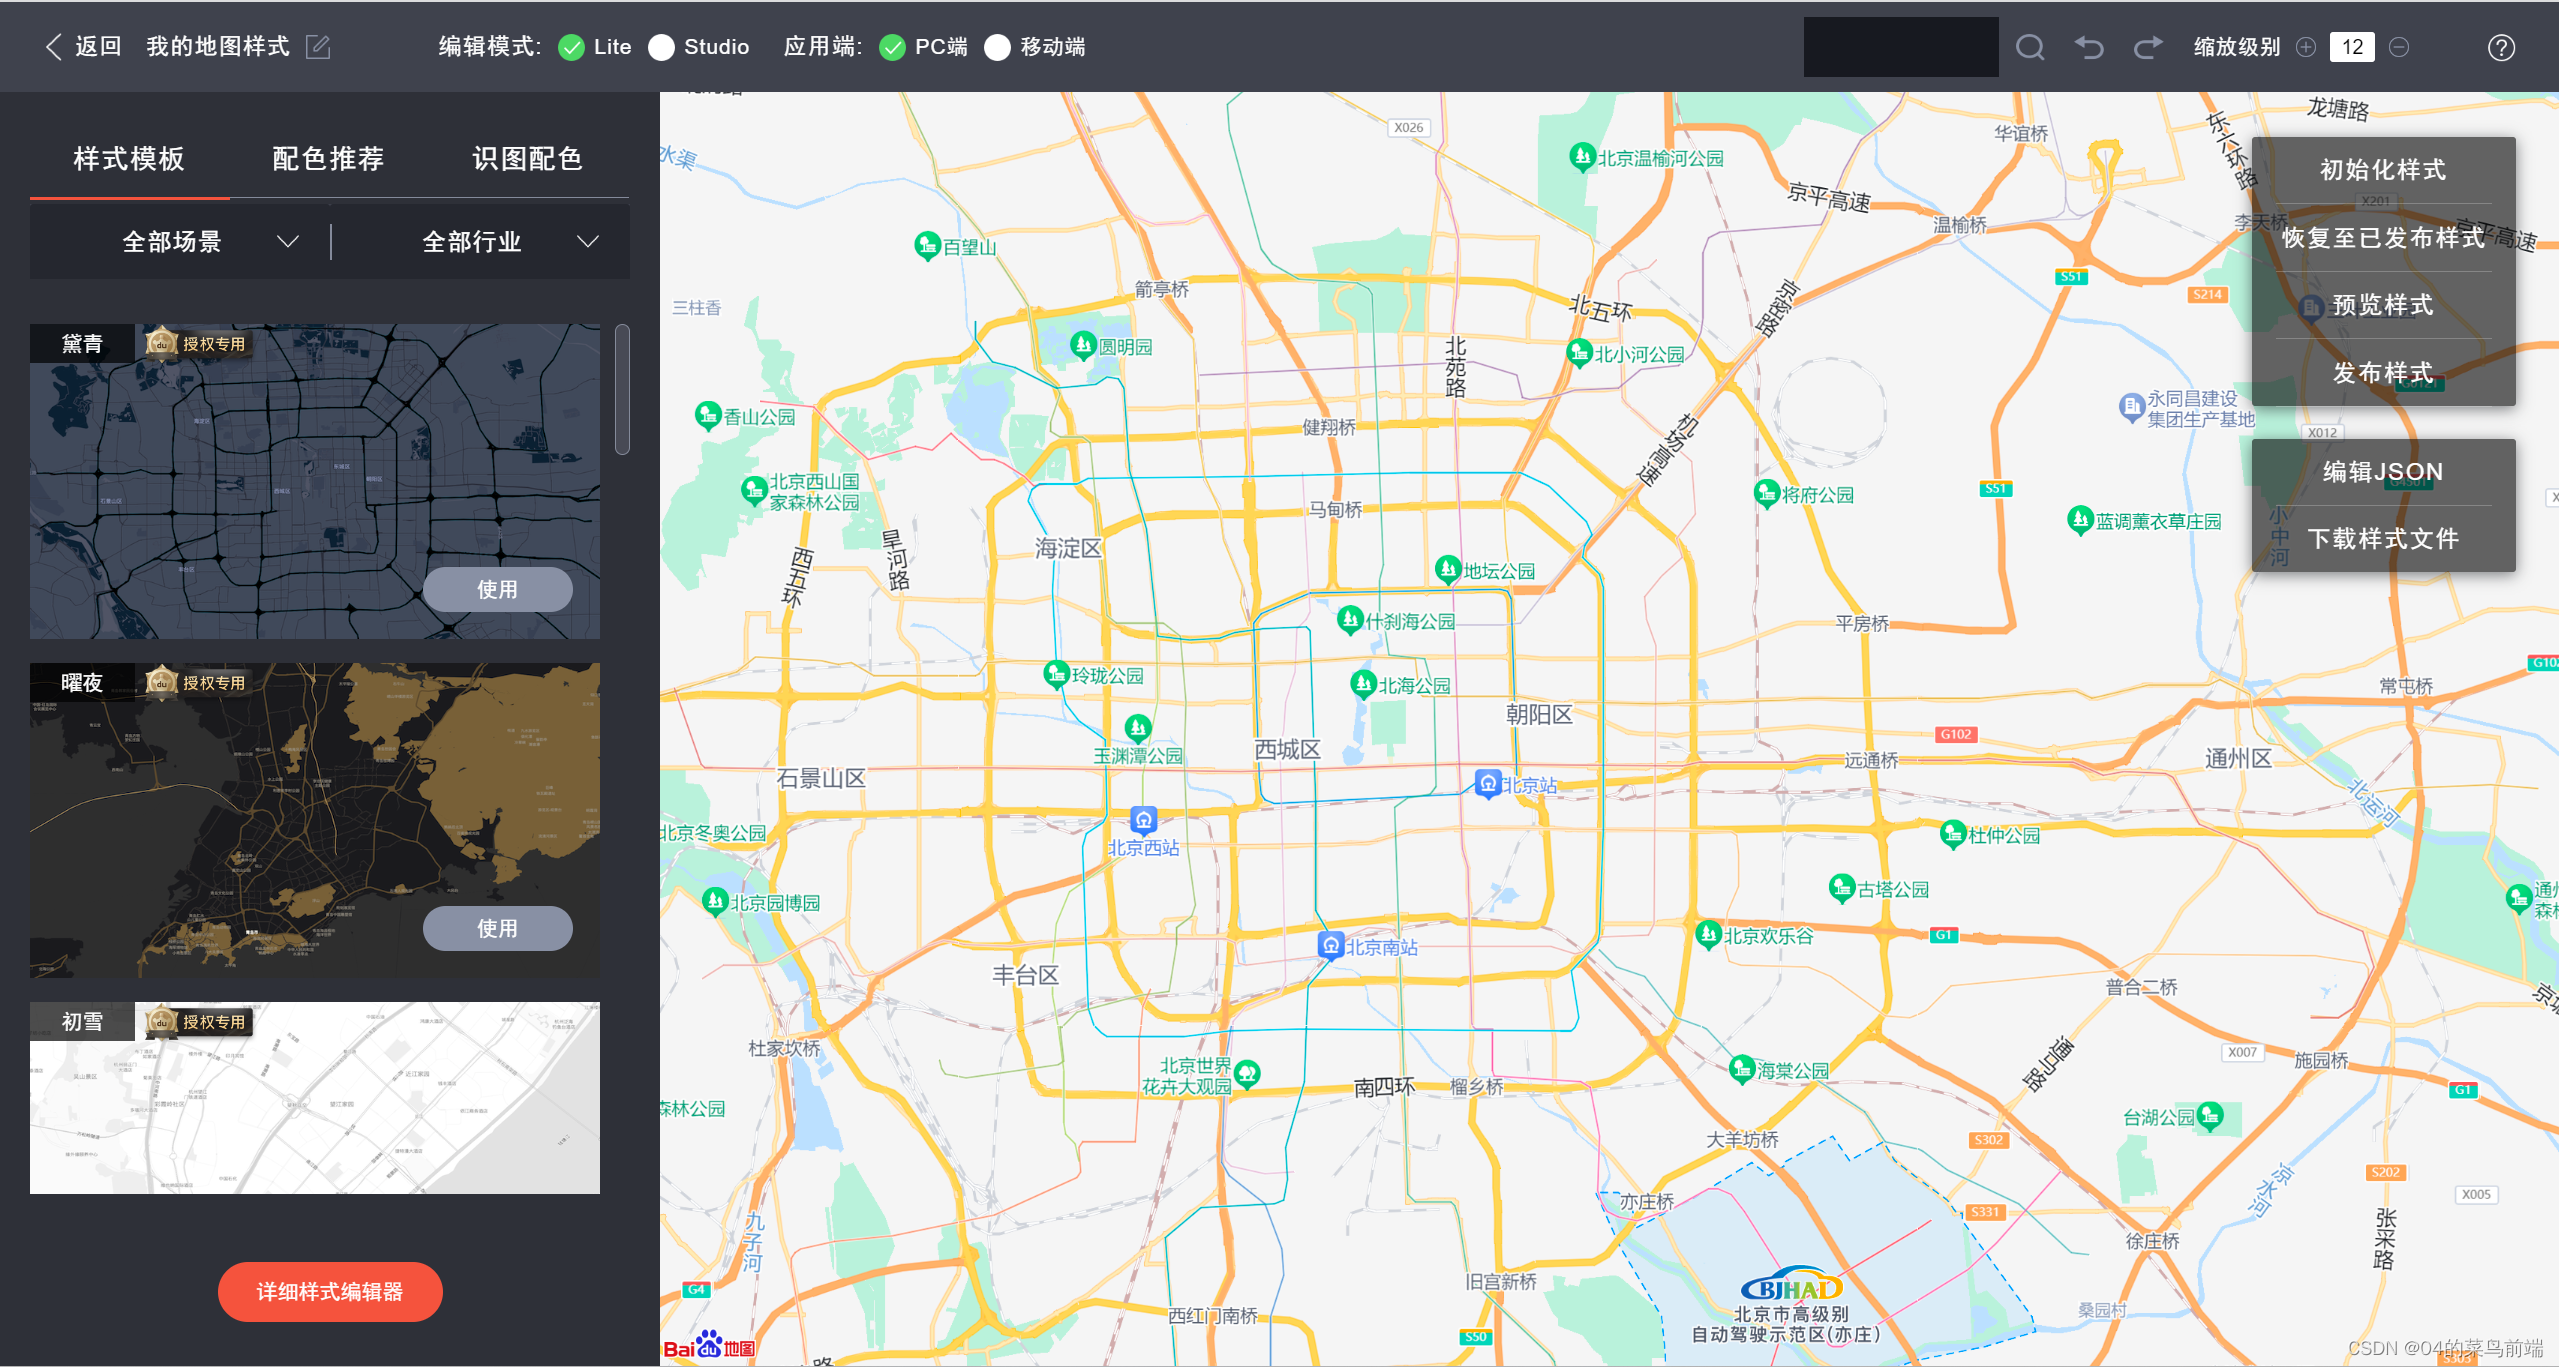
Task: Click the 详细样式编辑器 button
Action: [x=329, y=1291]
